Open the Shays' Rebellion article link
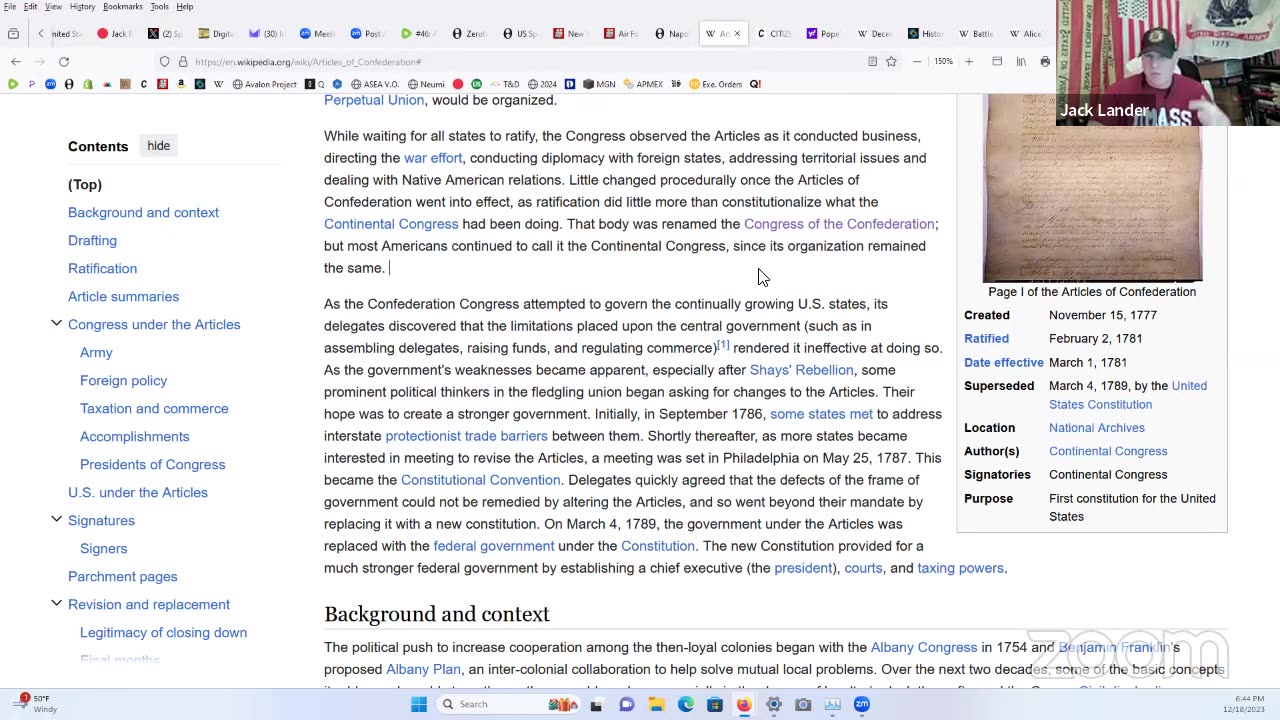Image resolution: width=1280 pixels, height=720 pixels. [x=802, y=370]
